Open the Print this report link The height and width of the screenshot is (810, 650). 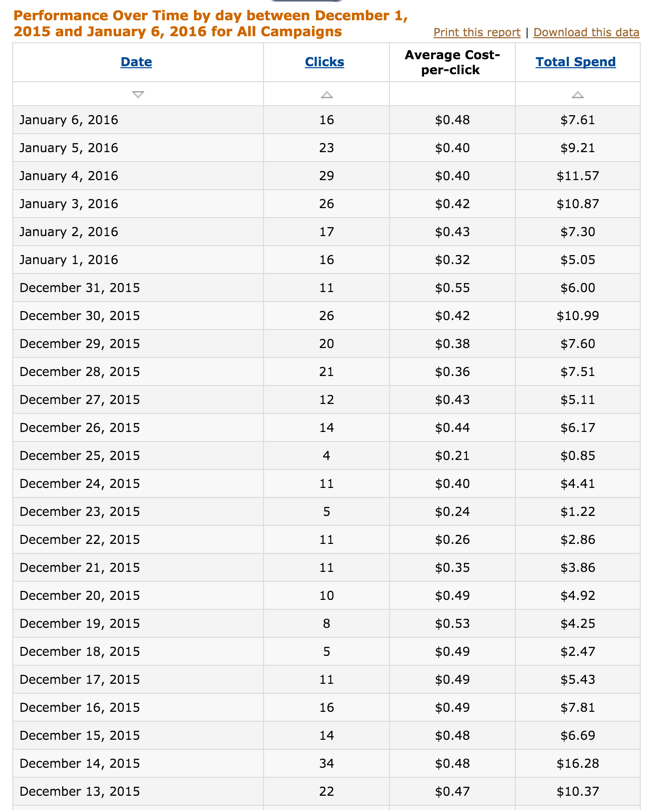tap(476, 32)
